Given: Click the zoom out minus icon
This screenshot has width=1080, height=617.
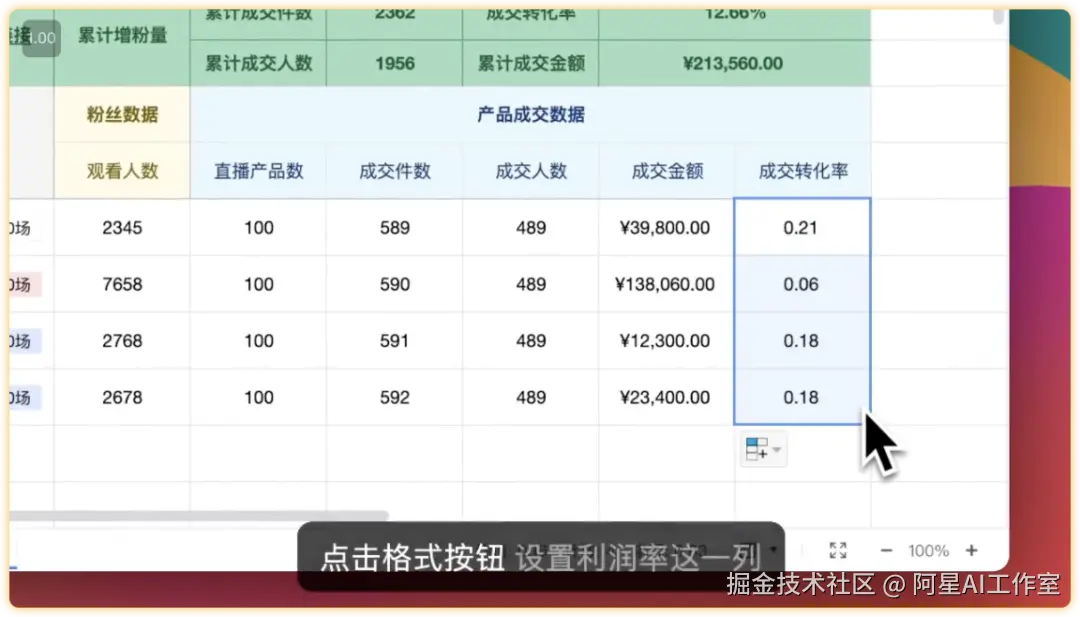Looking at the screenshot, I should tap(886, 549).
